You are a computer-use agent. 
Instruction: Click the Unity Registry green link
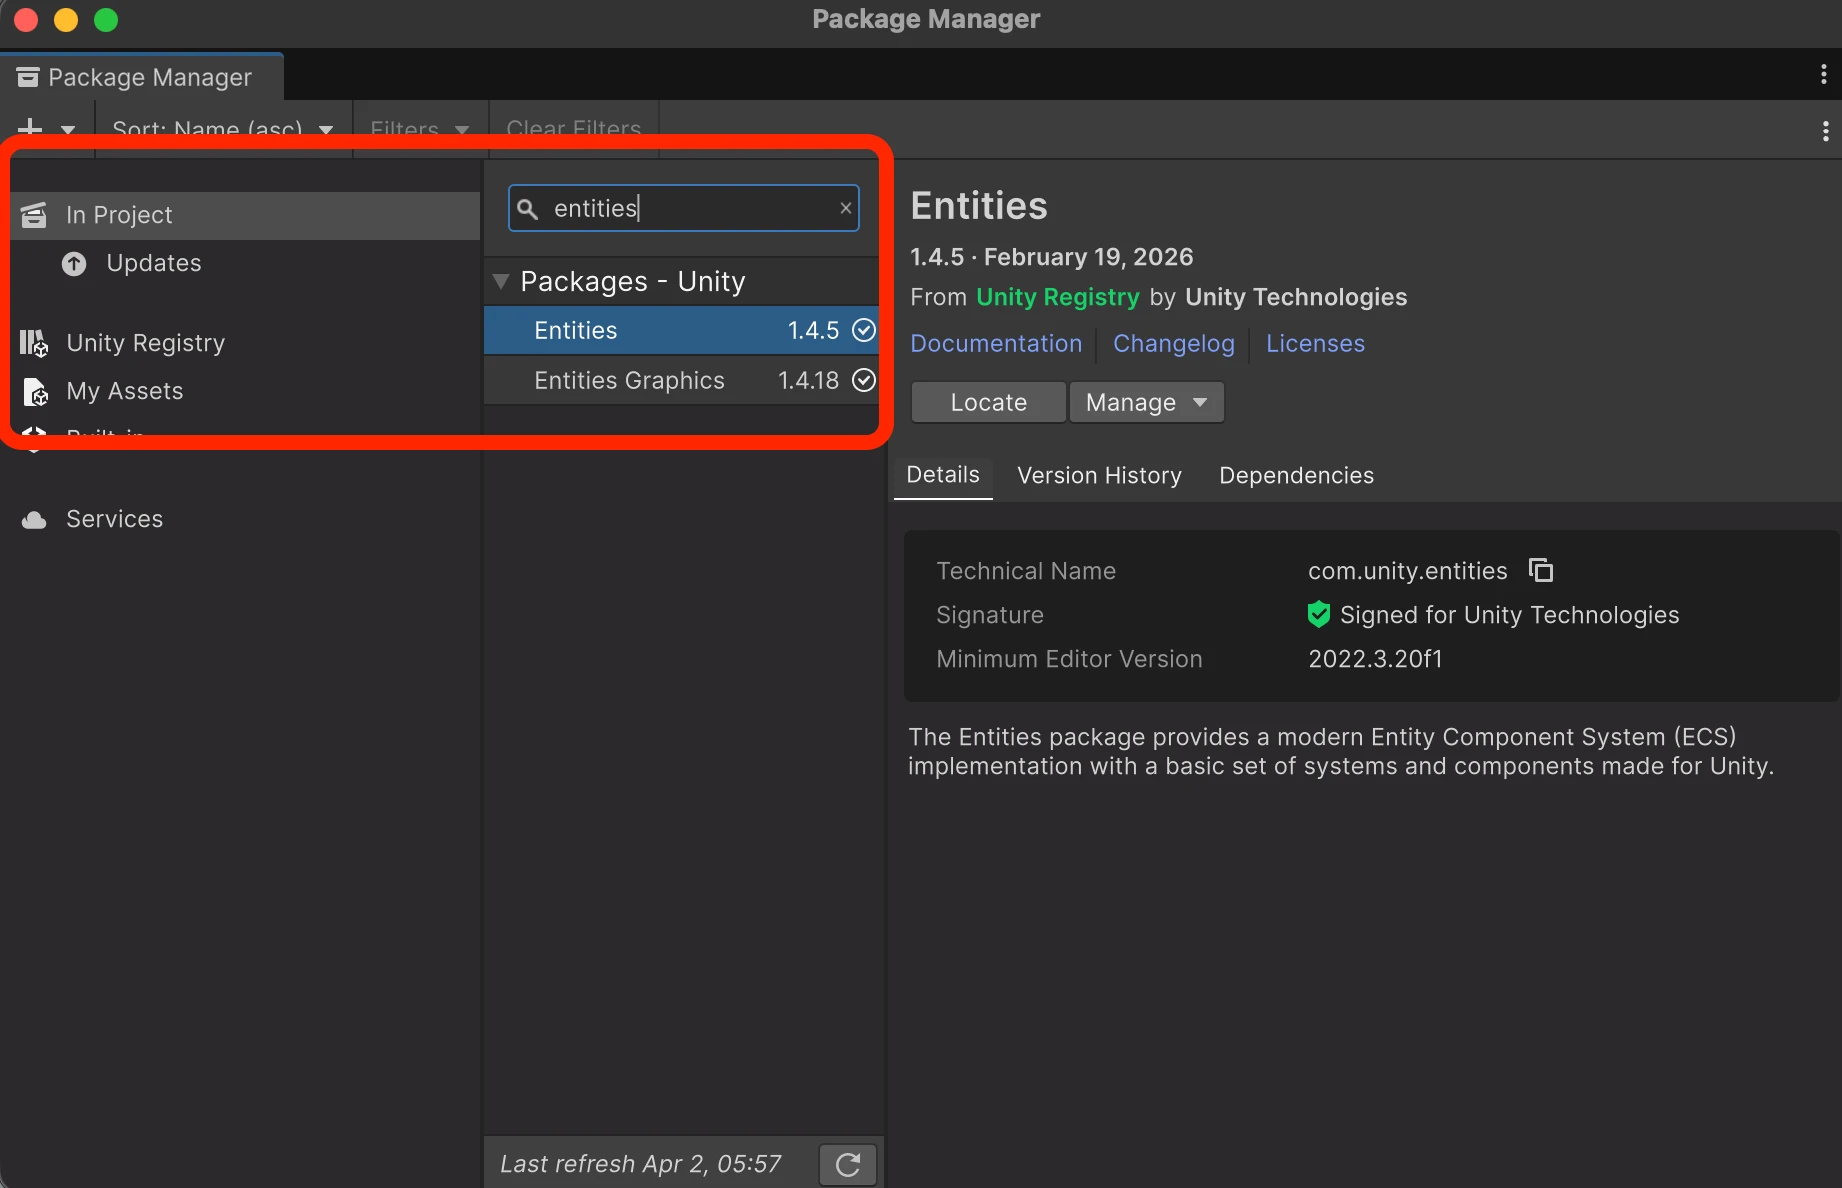click(1057, 297)
